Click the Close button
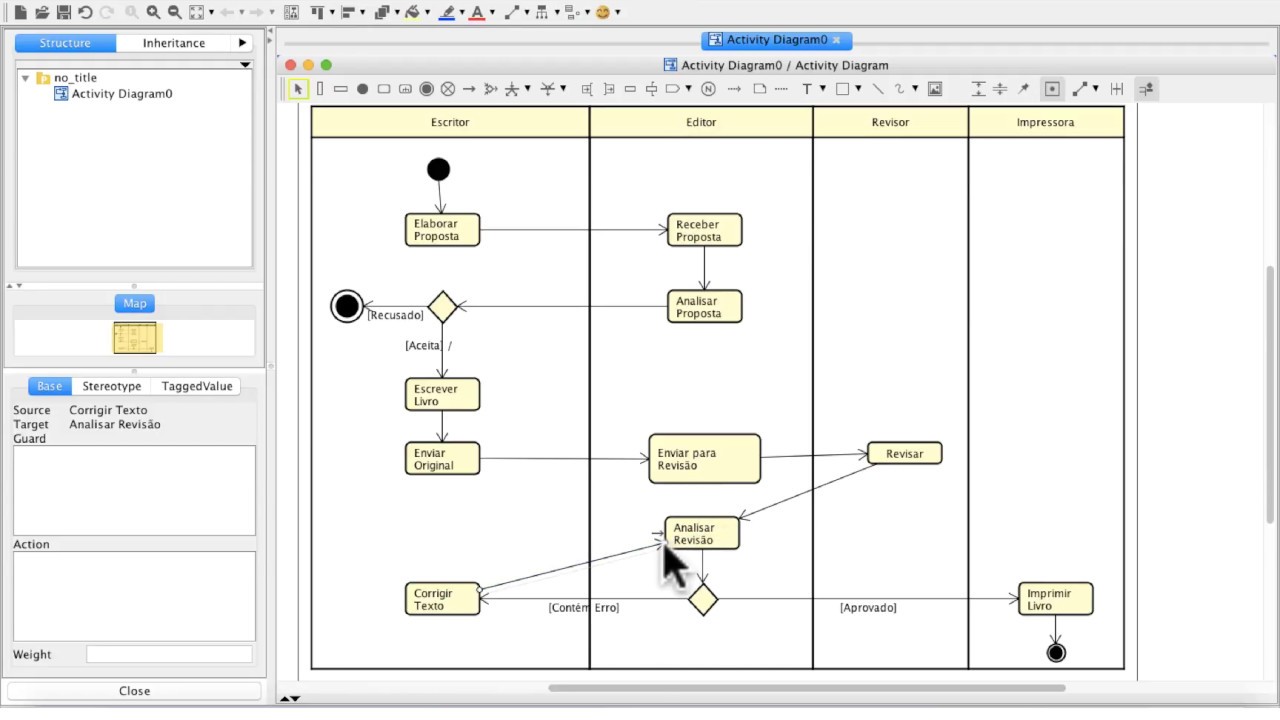1280x720 pixels. pyautogui.click(x=134, y=691)
